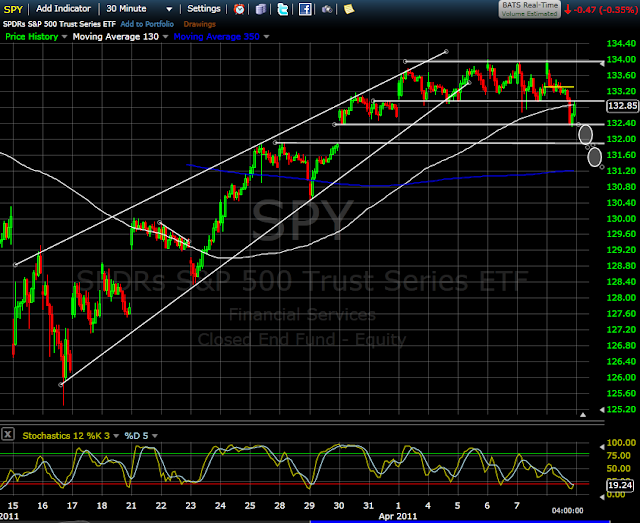
Task: Click the BATS Real-Time data button
Action: point(530,9)
